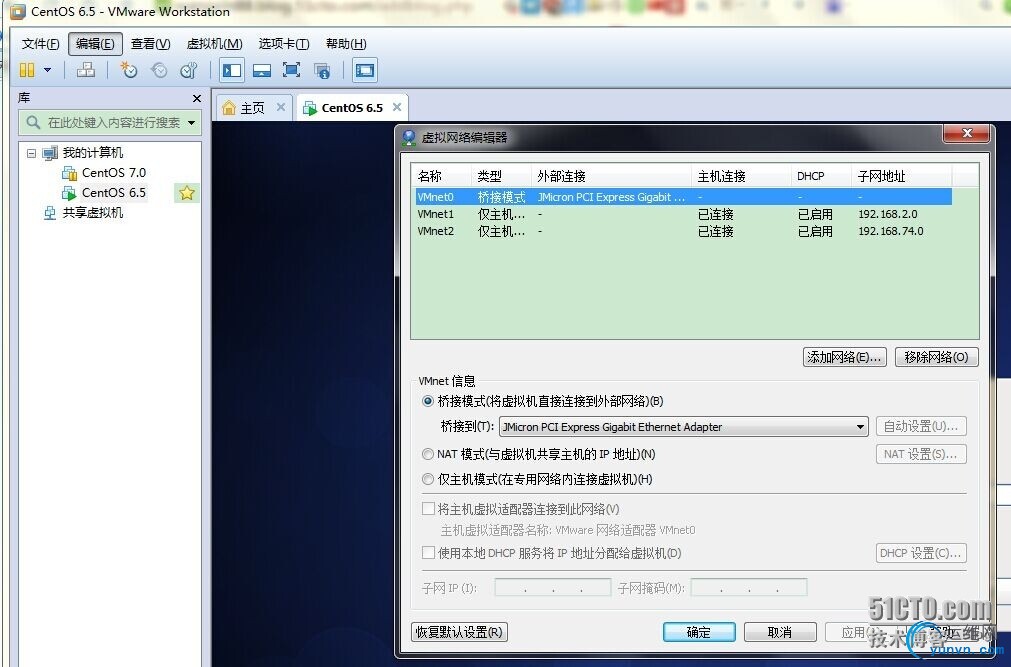1011x667 pixels.
Task: Click the 子网掩码 input field
Action: pyautogui.click(x=749, y=588)
